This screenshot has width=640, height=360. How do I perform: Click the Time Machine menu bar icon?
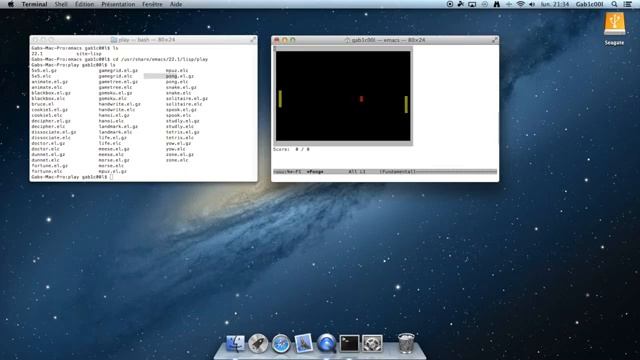pos(484,4)
